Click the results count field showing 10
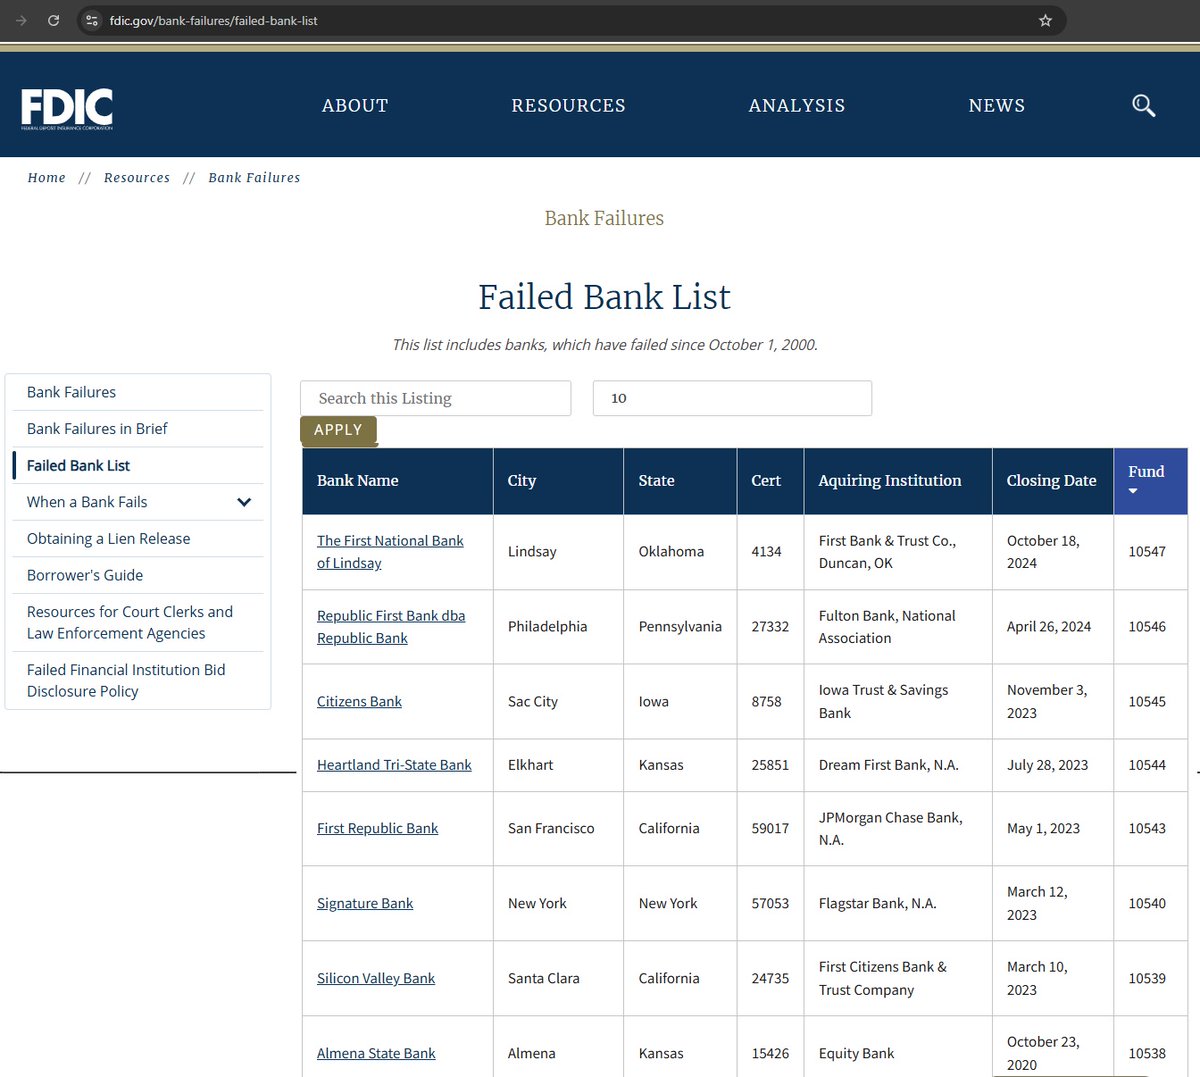The image size is (1200, 1077). pyautogui.click(x=732, y=398)
